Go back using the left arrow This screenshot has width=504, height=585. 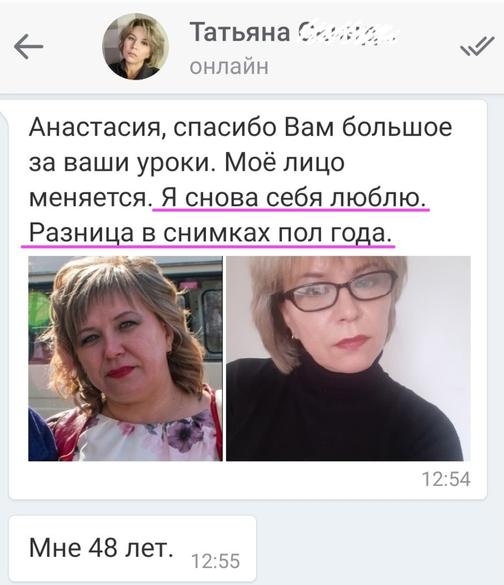pyautogui.click(x=29, y=46)
